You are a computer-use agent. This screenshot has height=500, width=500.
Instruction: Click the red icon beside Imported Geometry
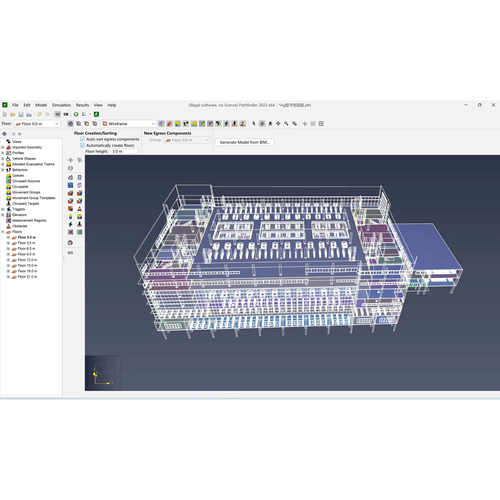(9, 147)
